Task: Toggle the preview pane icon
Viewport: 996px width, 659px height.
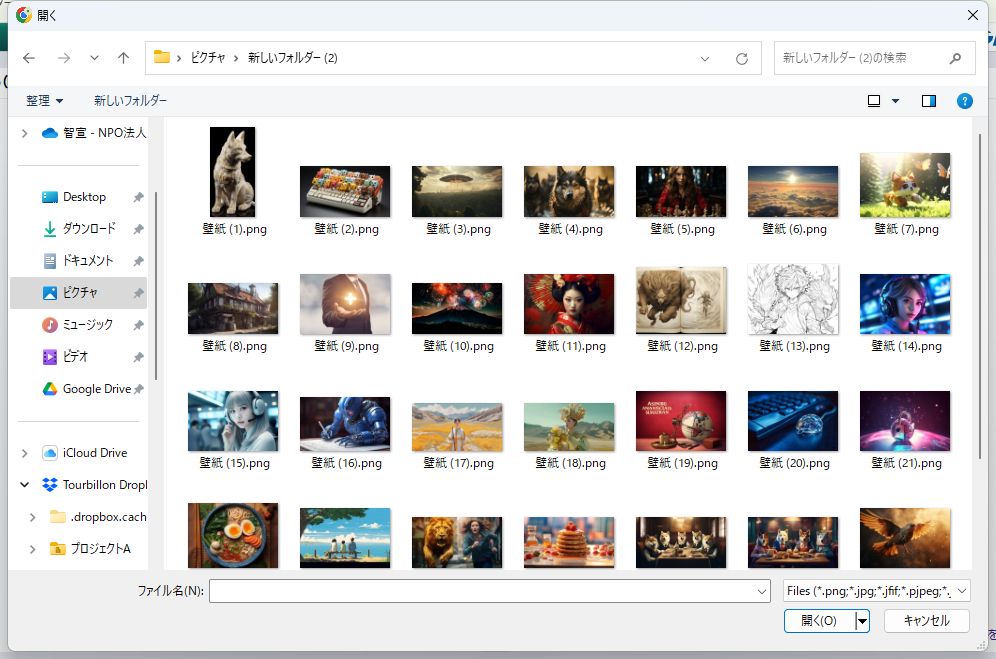Action: [929, 101]
